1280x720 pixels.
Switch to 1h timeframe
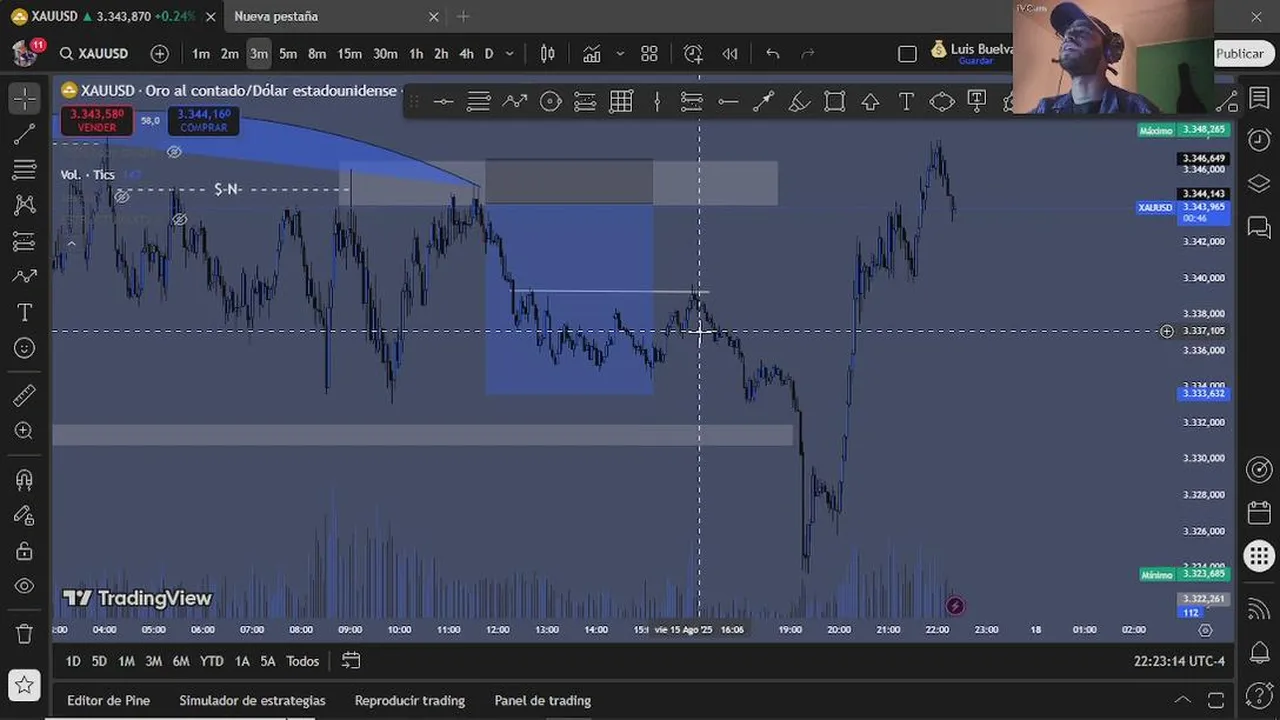point(416,54)
